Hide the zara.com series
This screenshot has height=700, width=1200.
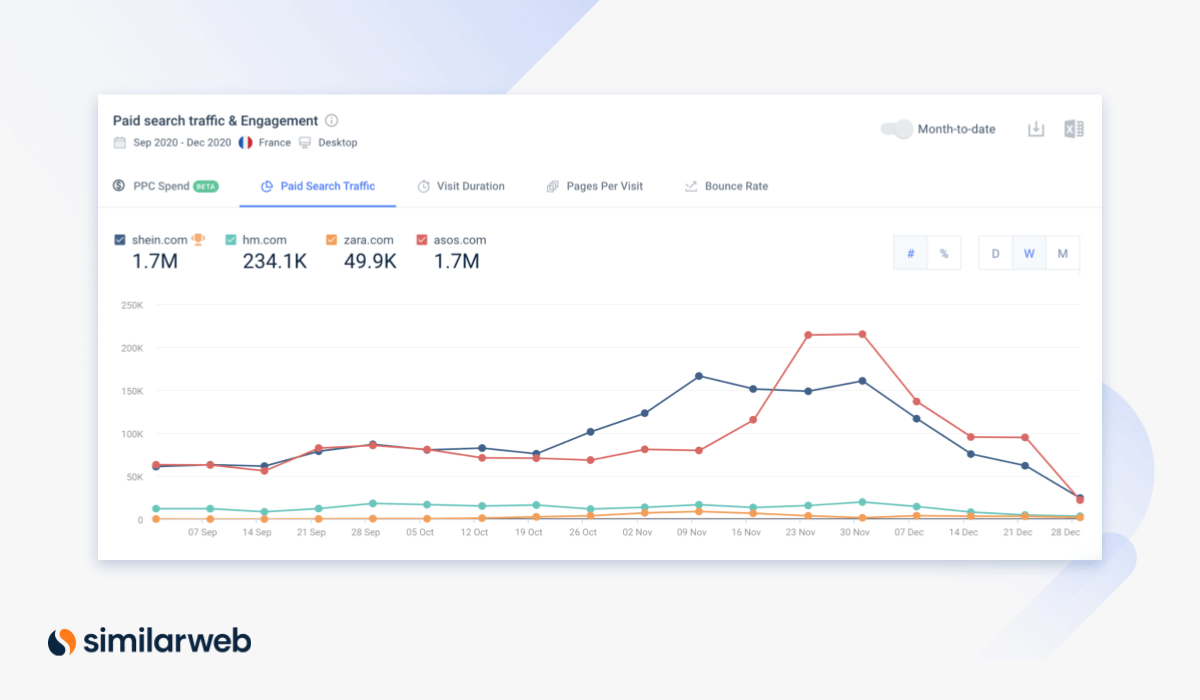pyautogui.click(x=332, y=240)
